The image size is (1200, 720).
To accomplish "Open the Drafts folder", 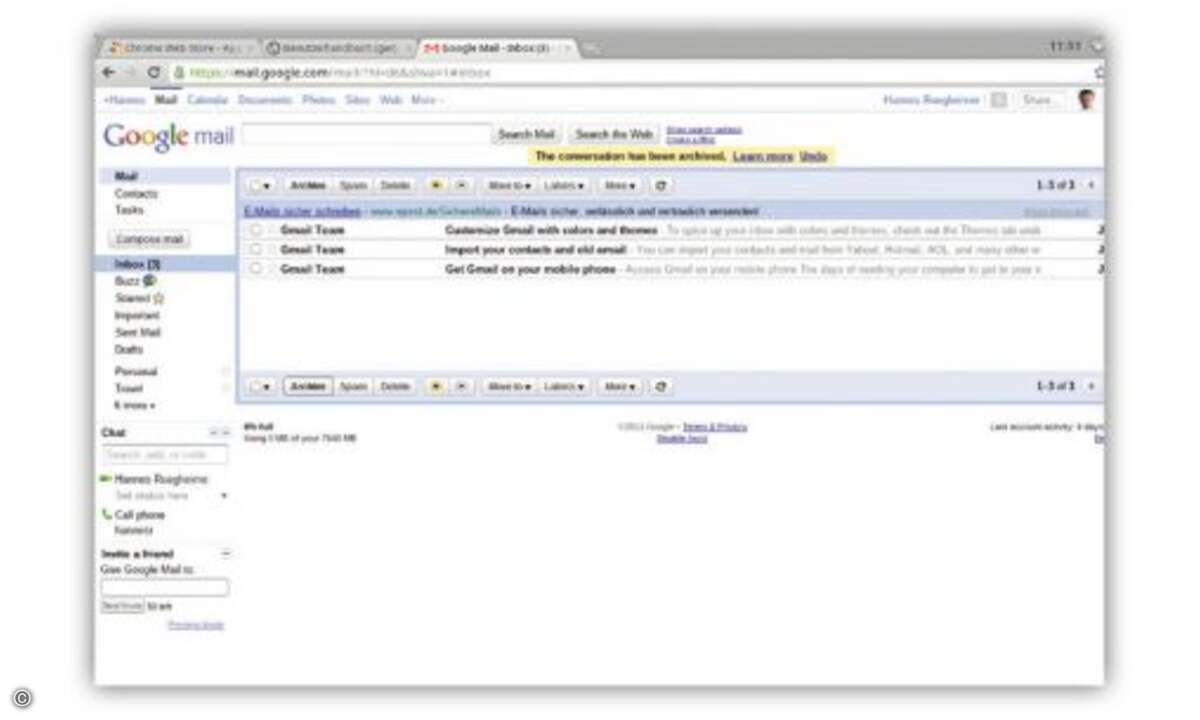I will [x=129, y=349].
